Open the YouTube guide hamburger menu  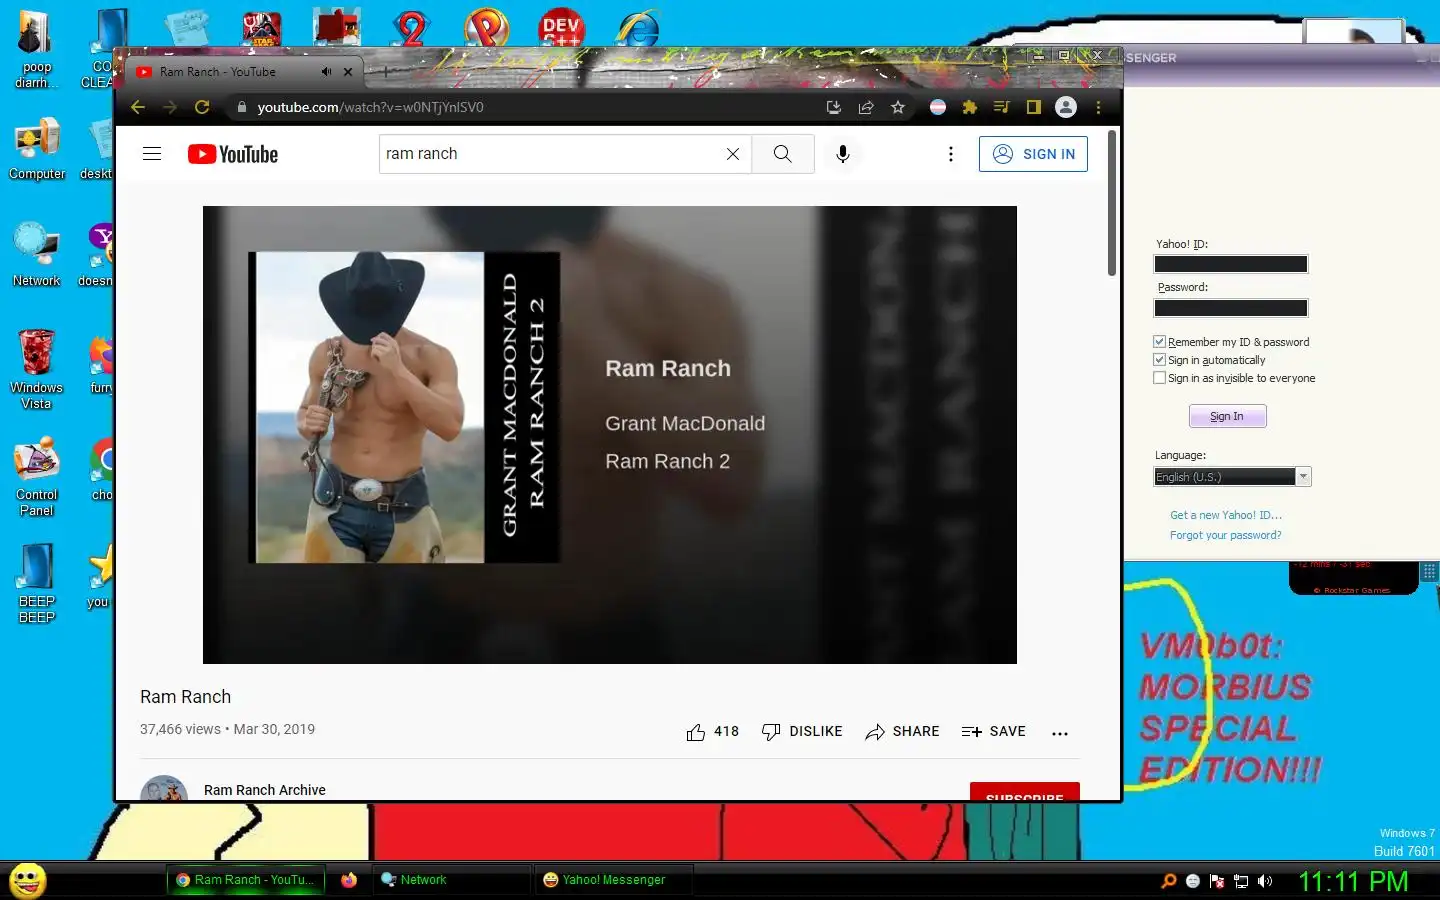pyautogui.click(x=152, y=154)
